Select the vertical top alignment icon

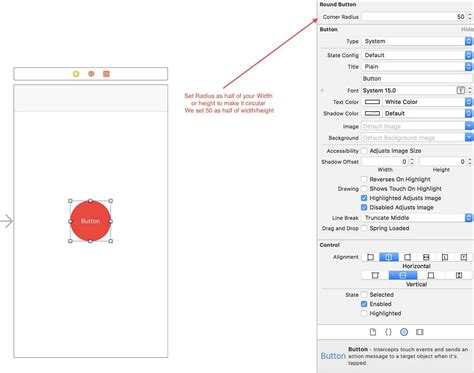[x=375, y=275]
